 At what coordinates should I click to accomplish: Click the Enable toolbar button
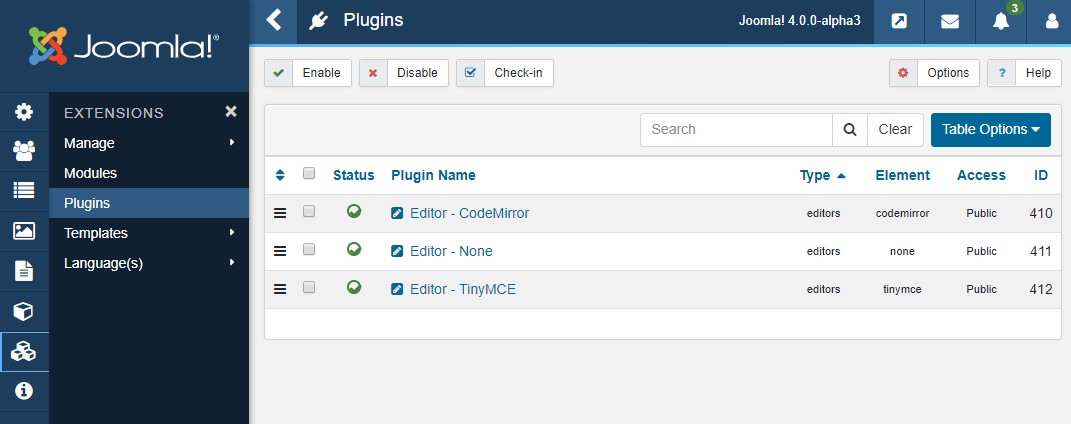tap(308, 73)
